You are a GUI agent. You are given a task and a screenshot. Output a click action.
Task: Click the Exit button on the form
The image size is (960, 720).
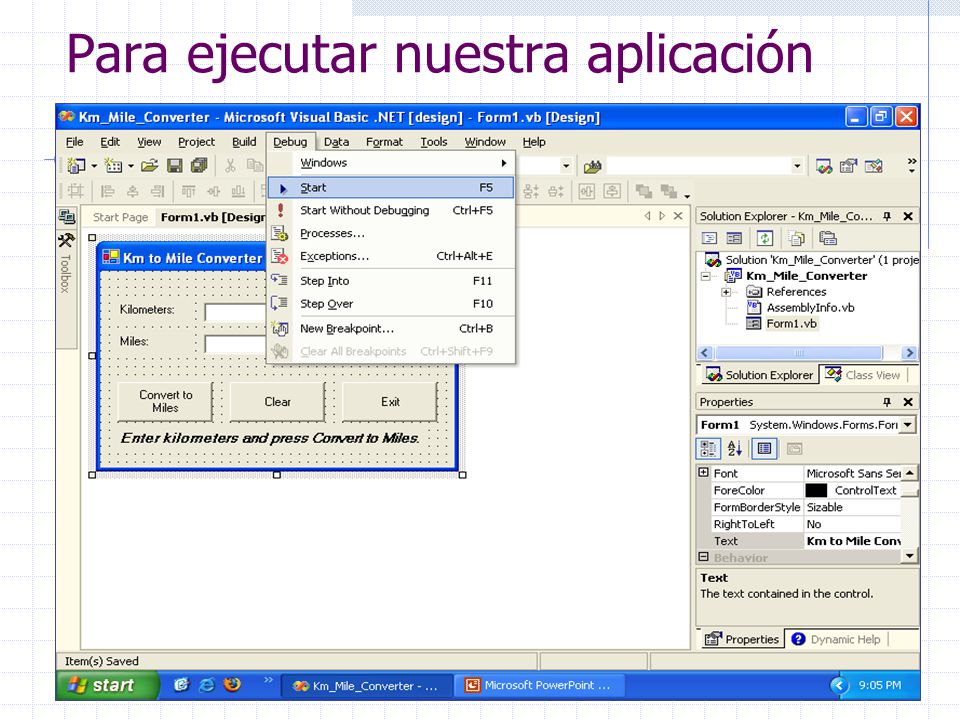click(x=390, y=402)
